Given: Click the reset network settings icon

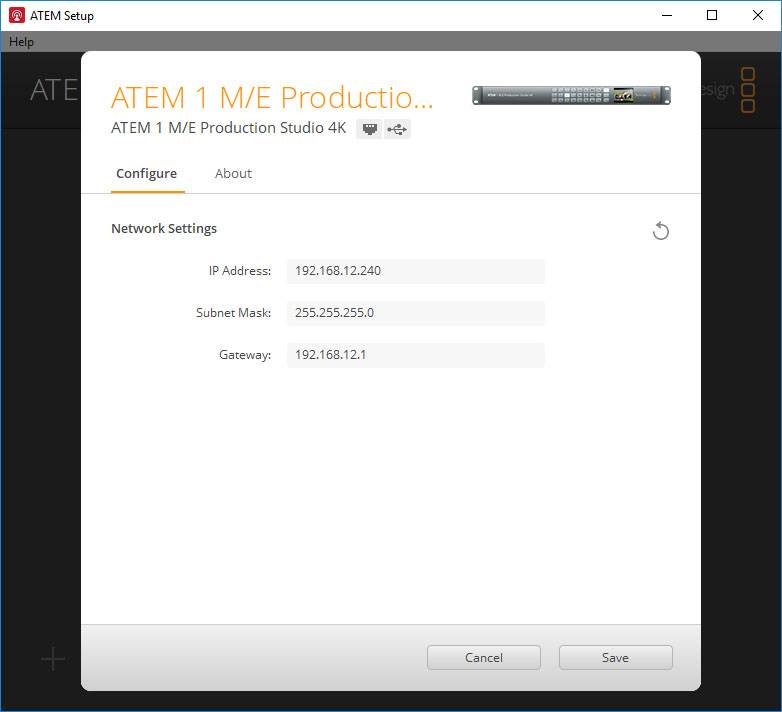Looking at the screenshot, I should click(661, 231).
